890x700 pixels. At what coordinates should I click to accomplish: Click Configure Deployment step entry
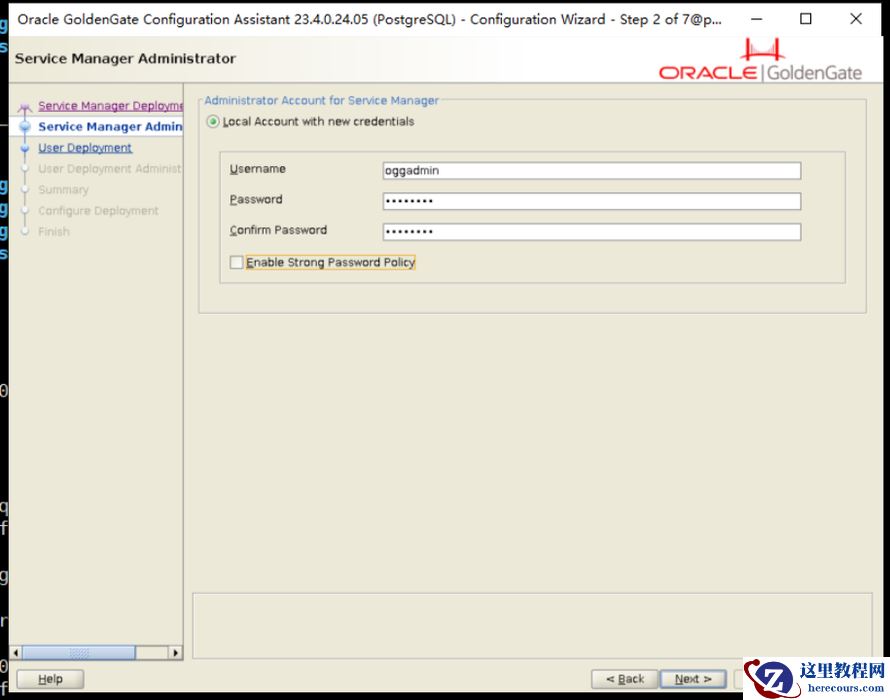click(x=98, y=211)
